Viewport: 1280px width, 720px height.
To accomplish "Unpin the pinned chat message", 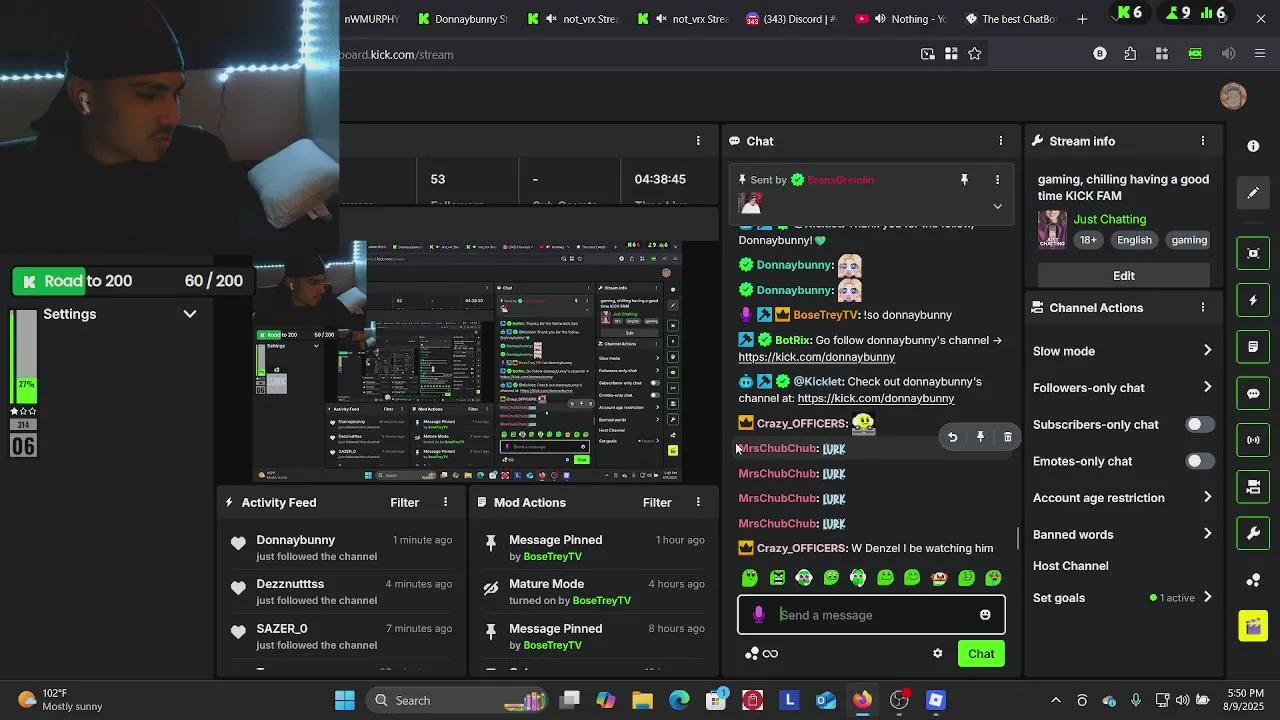I will 964,180.
